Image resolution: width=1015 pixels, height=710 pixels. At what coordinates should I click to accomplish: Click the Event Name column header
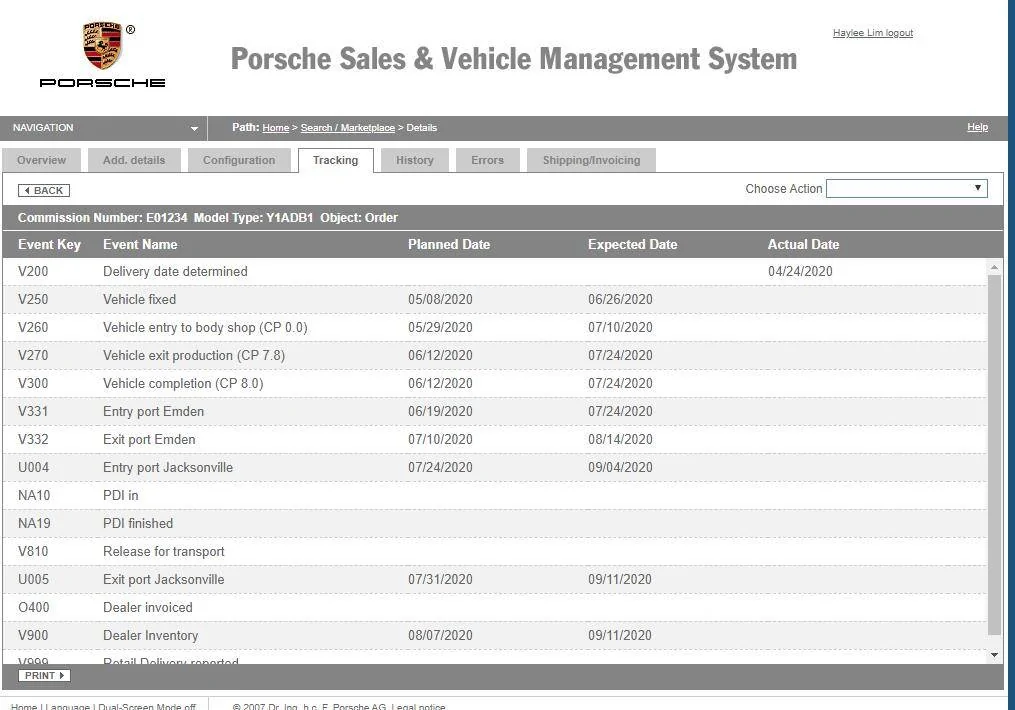[140, 245]
